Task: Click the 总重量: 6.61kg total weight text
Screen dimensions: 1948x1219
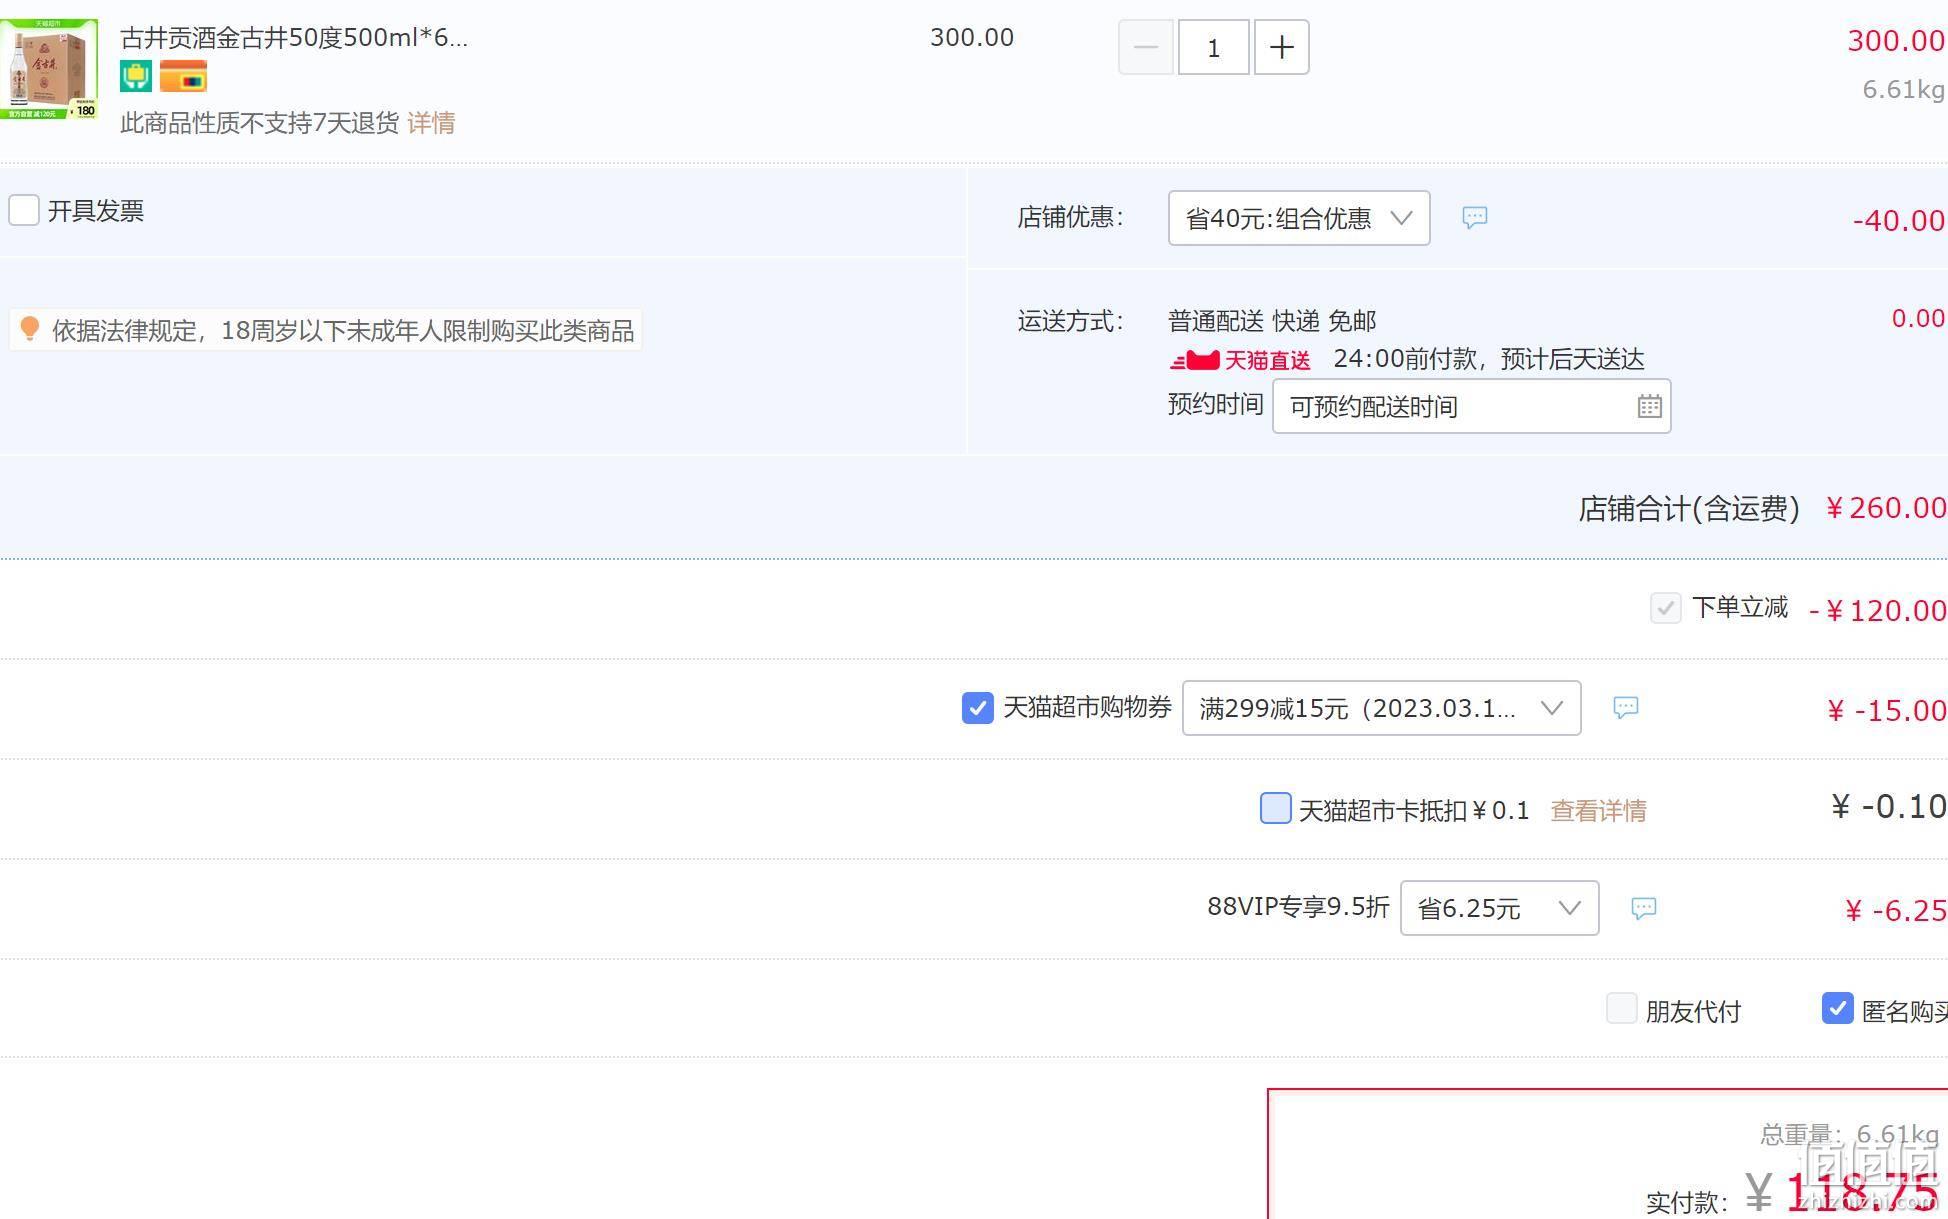Action: pos(1850,1135)
